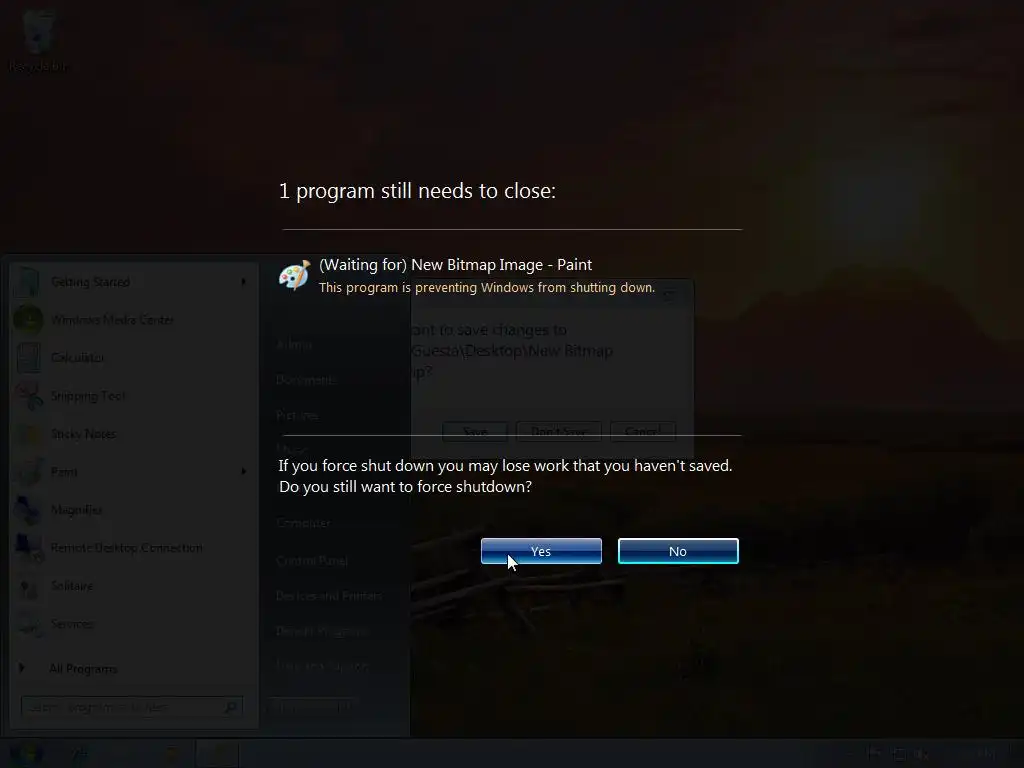Click the Paint palette icon beside the waiting program
This screenshot has width=1024, height=768.
(x=295, y=275)
